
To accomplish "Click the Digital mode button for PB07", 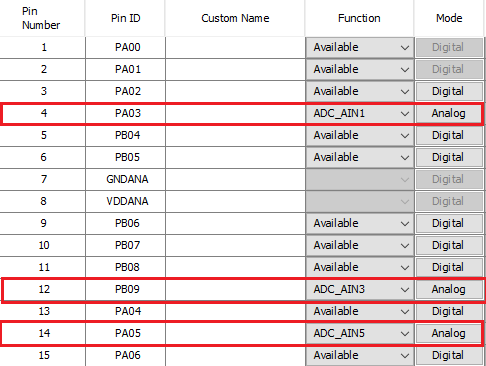I will tap(449, 245).
